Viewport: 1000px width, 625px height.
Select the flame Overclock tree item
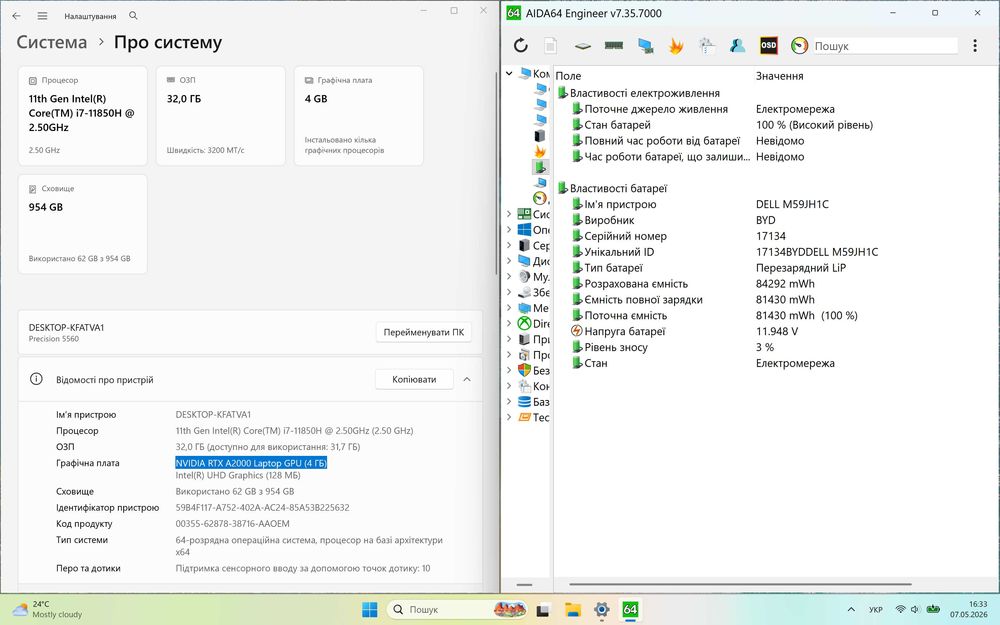[x=540, y=151]
